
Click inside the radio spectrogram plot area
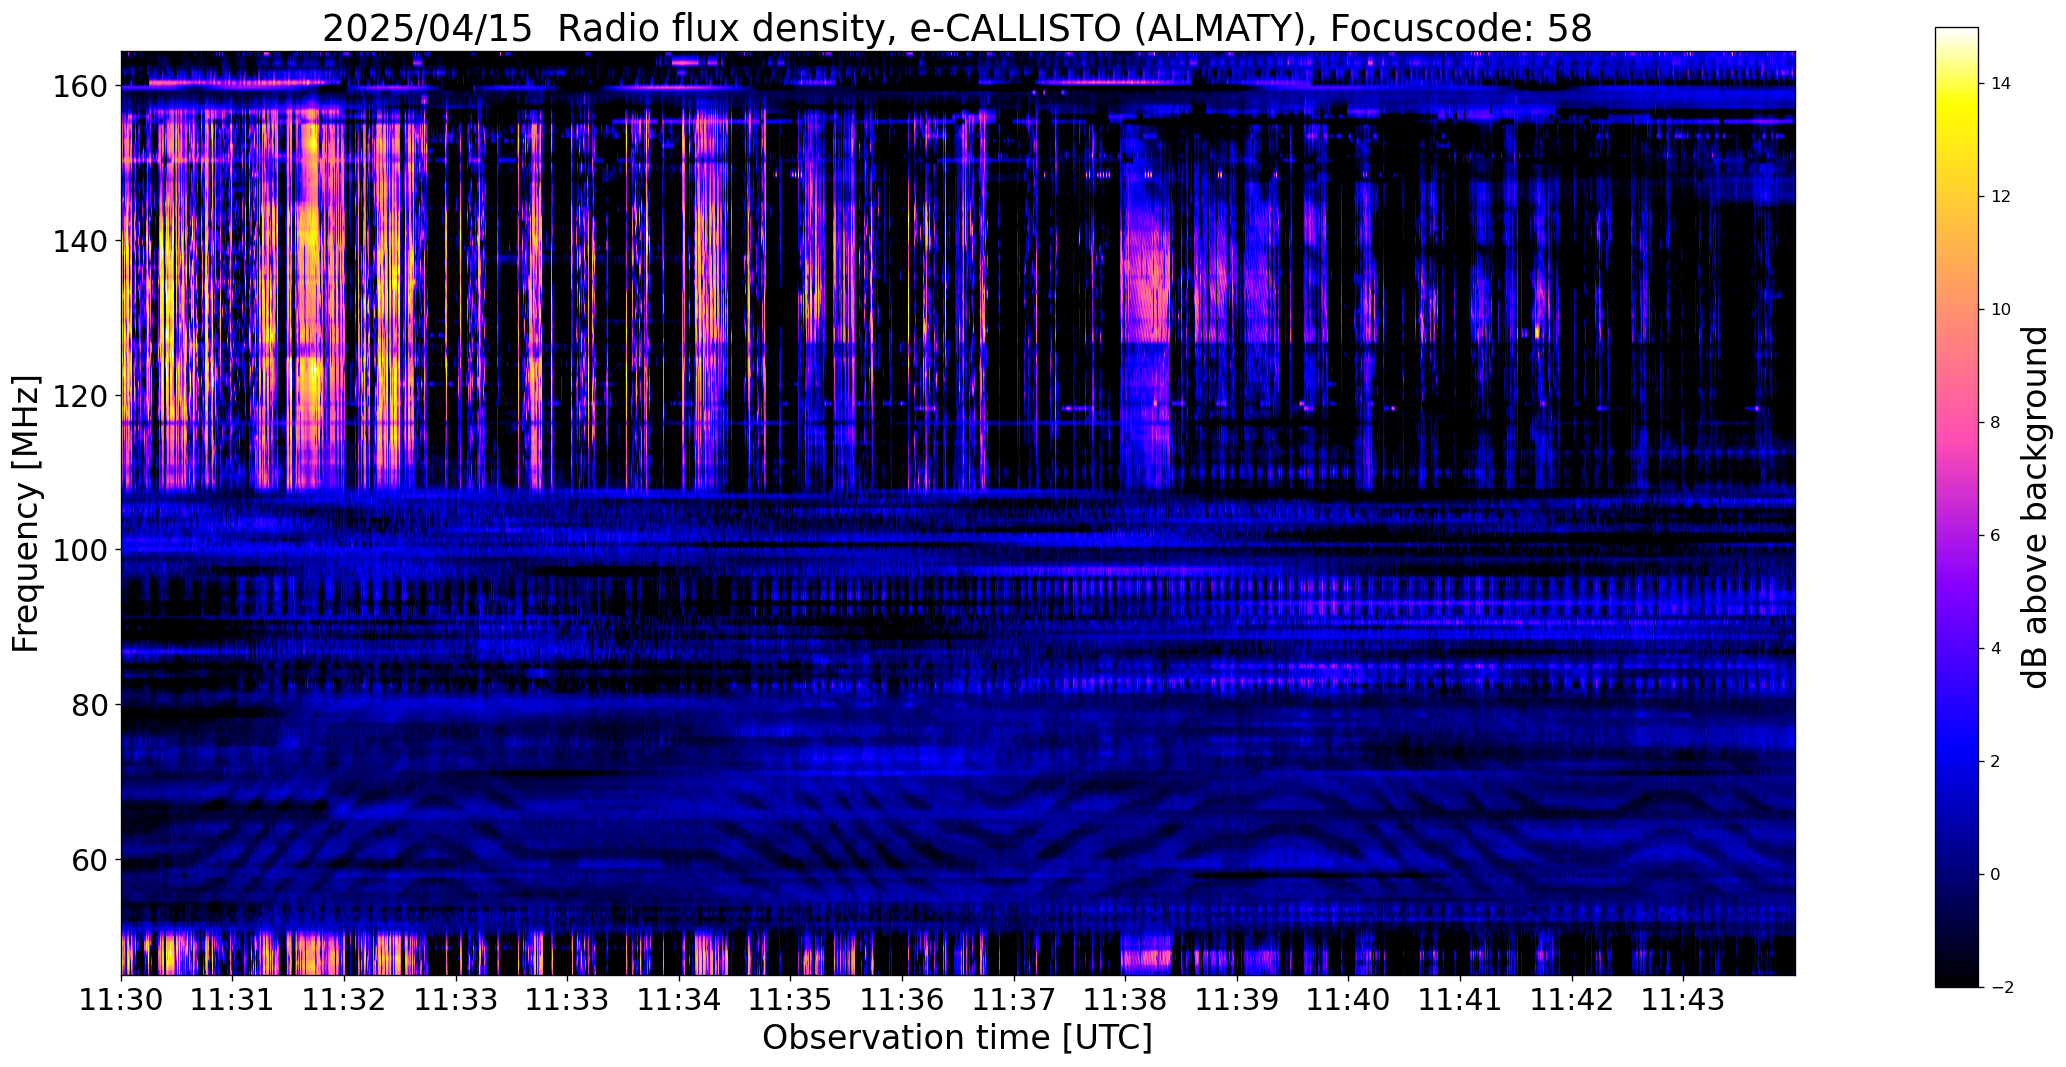point(958,513)
